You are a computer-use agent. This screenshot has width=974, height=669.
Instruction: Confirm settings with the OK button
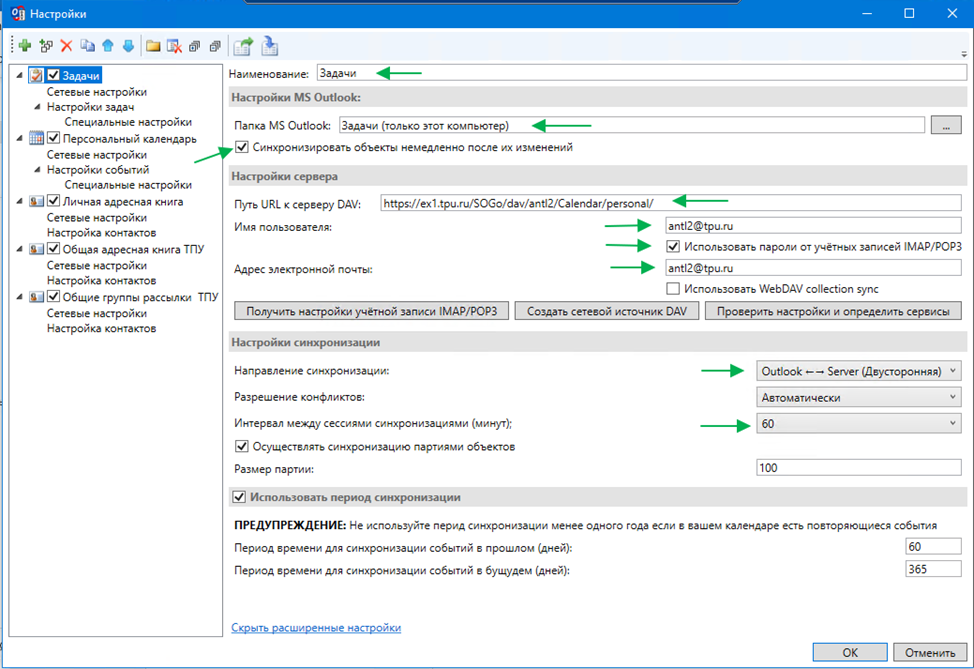pyautogui.click(x=850, y=652)
